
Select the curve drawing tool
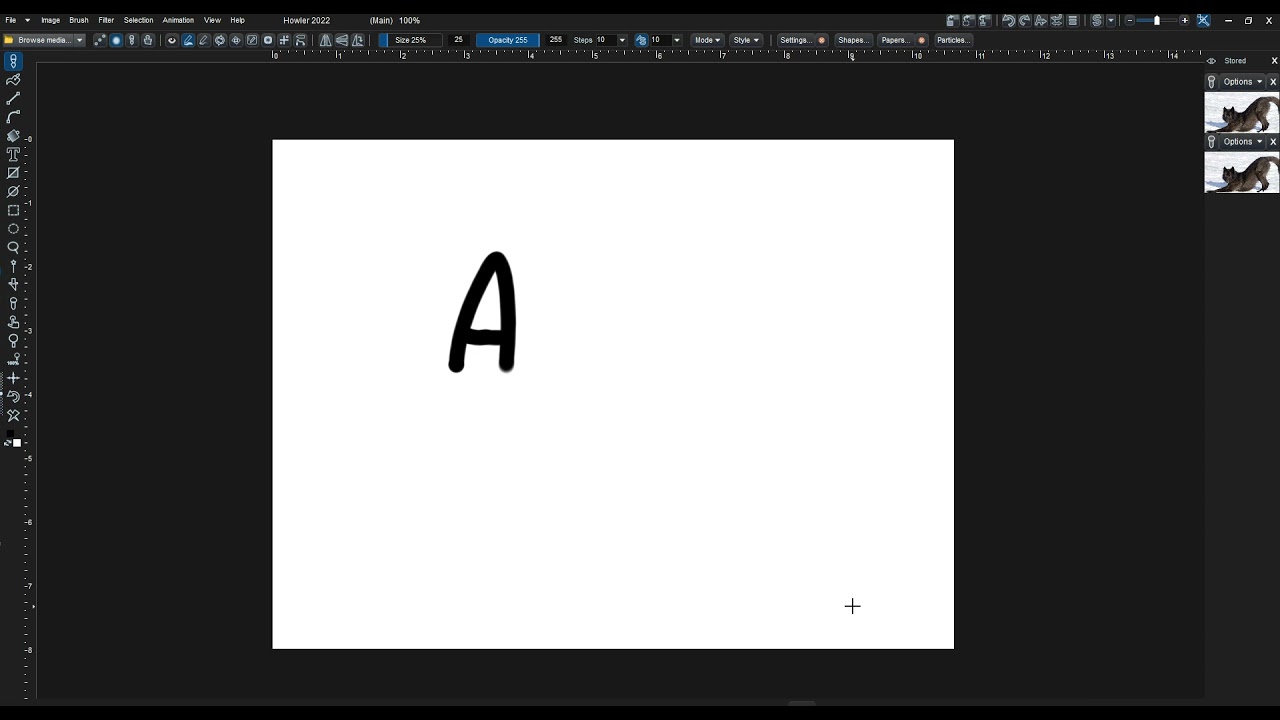[13, 117]
